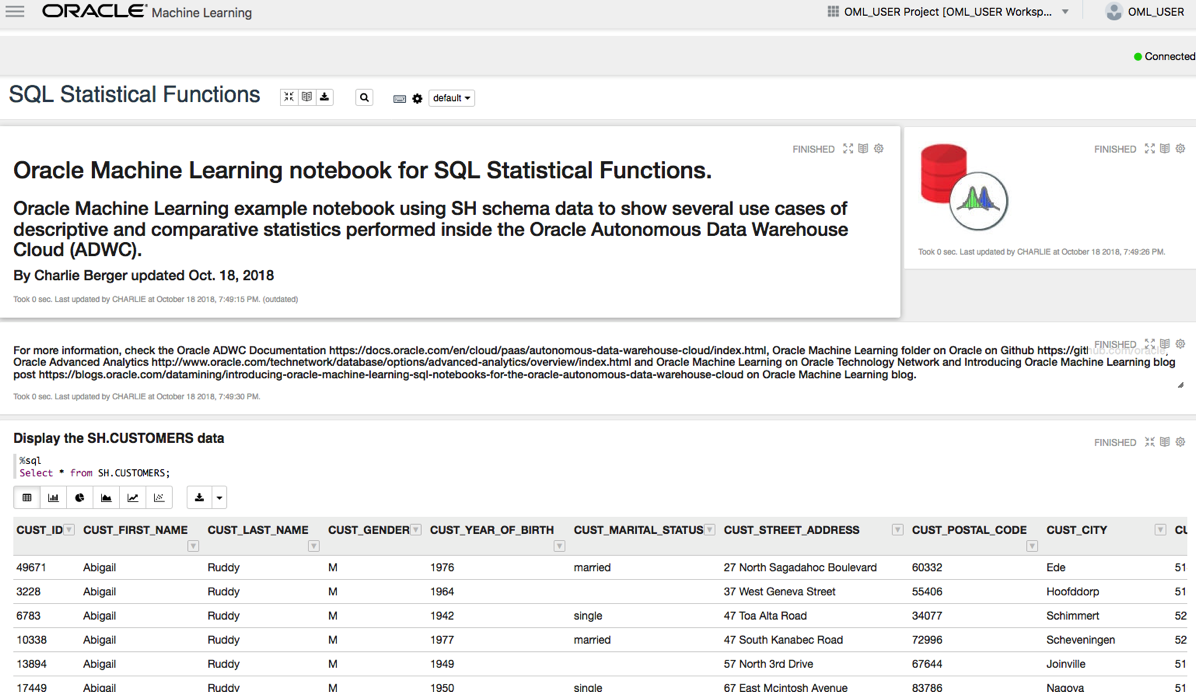Switch results to scatter chart view
Viewport: 1196px width, 692px height.
[159, 497]
